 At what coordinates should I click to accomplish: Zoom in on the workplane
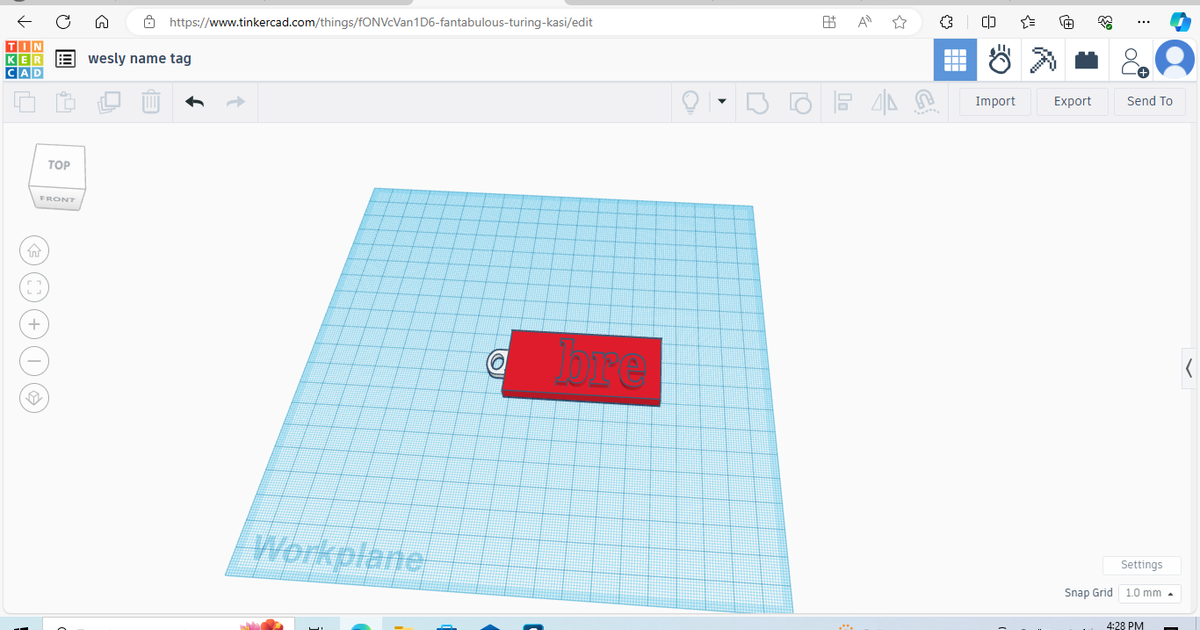(x=34, y=324)
